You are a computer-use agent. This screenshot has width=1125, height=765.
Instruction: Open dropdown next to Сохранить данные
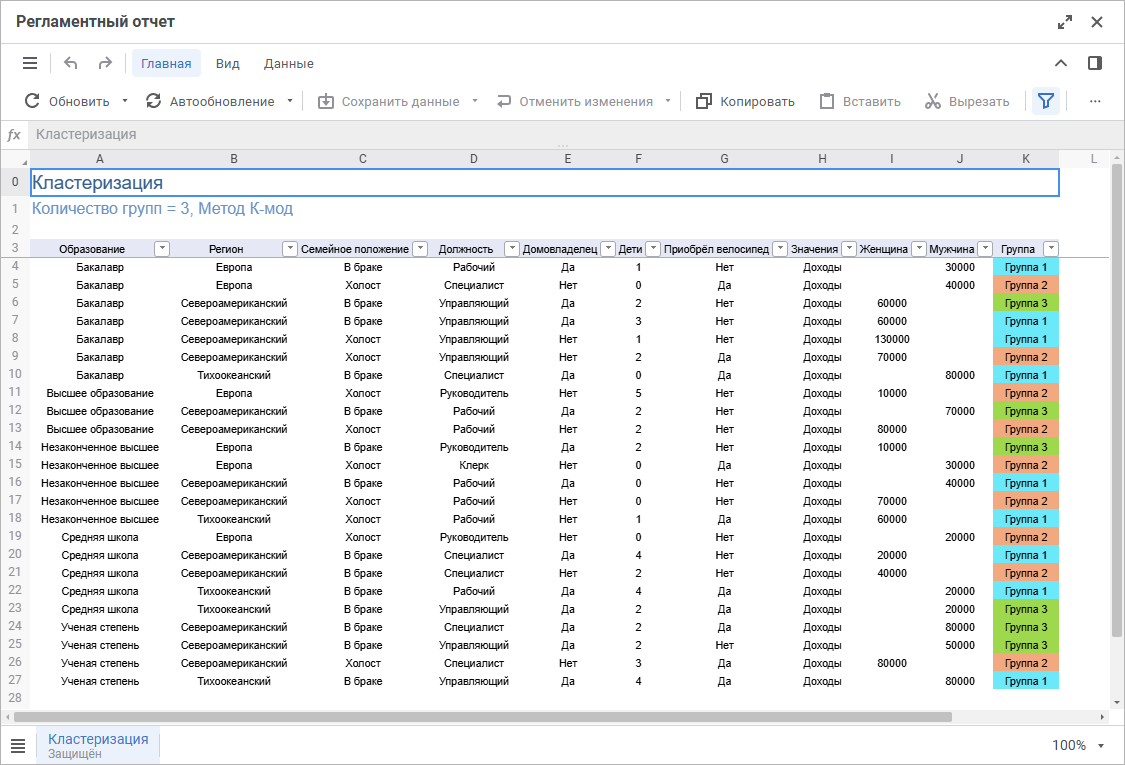(475, 100)
